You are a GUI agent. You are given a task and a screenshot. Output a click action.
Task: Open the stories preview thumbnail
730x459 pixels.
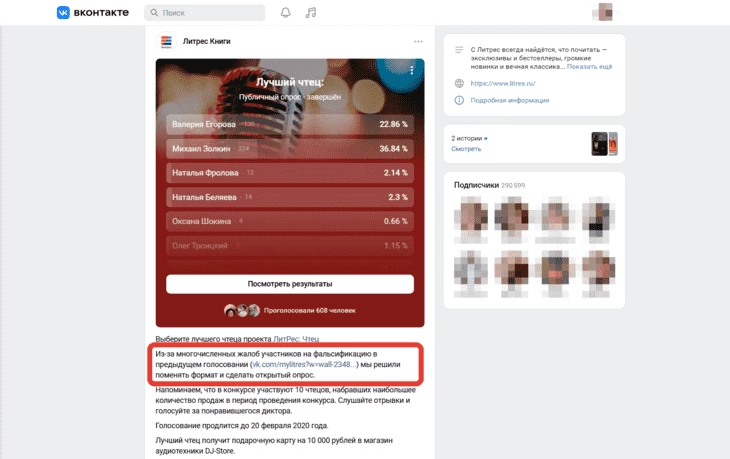[x=604, y=143]
